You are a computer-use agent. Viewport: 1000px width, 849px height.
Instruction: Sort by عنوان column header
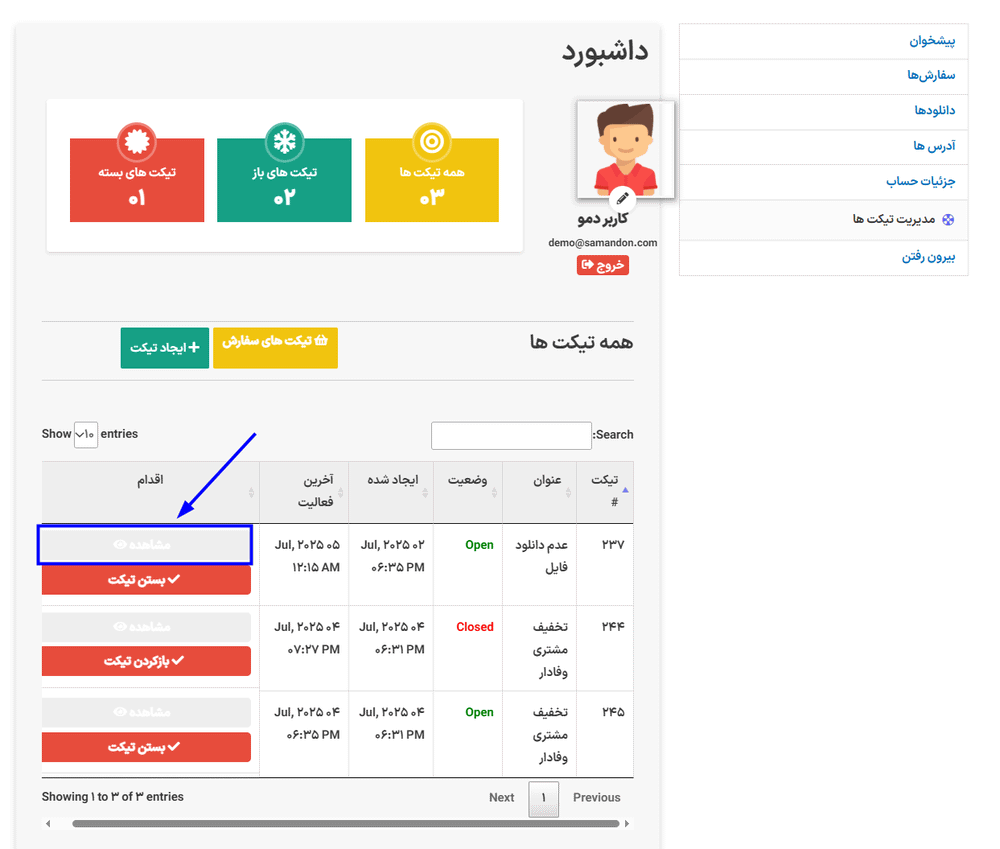540,491
